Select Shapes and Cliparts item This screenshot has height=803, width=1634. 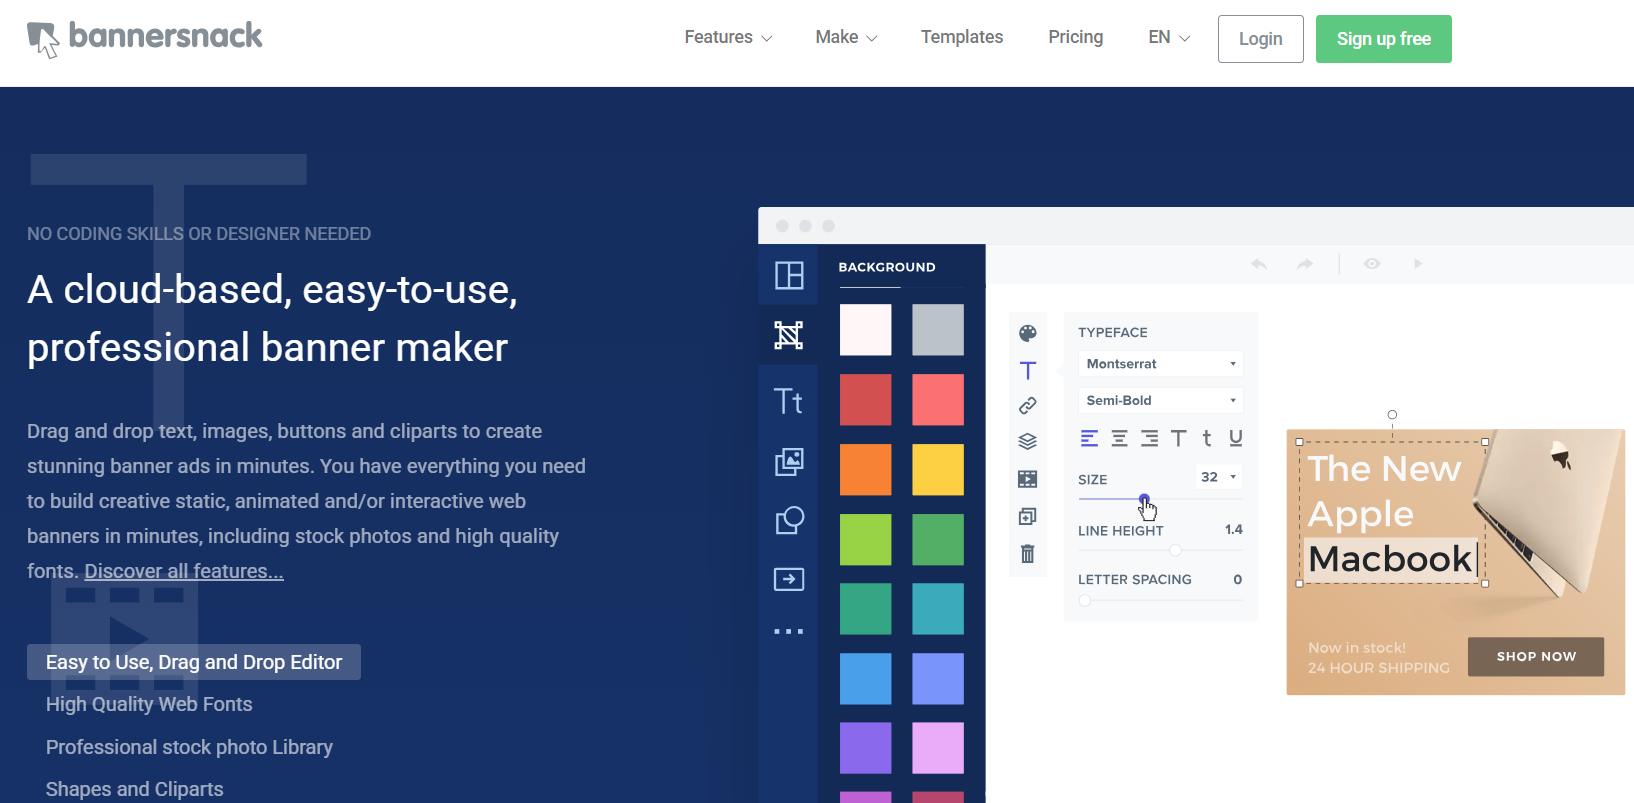pyautogui.click(x=135, y=789)
